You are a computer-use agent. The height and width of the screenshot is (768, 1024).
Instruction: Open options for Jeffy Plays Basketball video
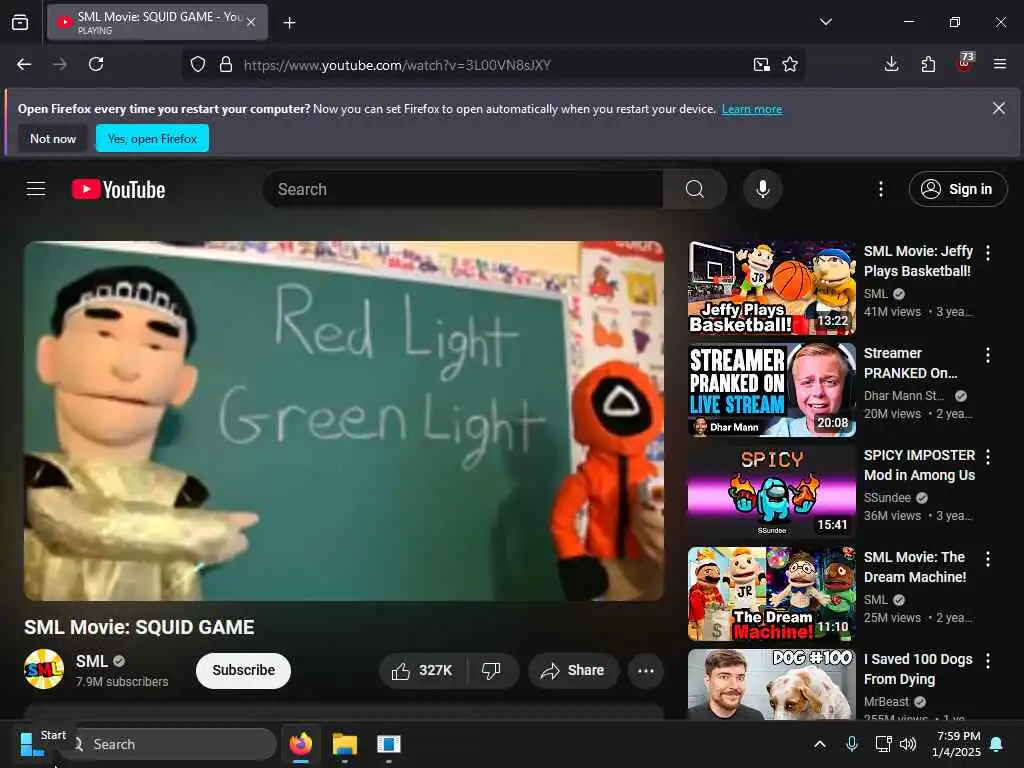[987, 253]
